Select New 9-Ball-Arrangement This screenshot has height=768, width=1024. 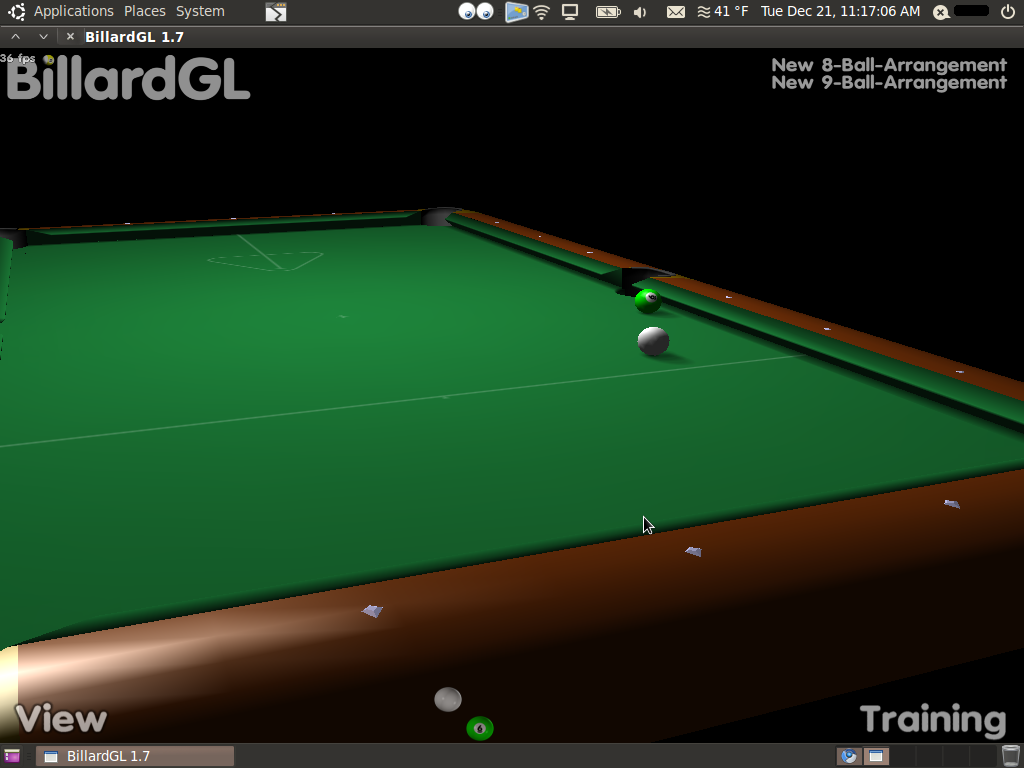(888, 83)
